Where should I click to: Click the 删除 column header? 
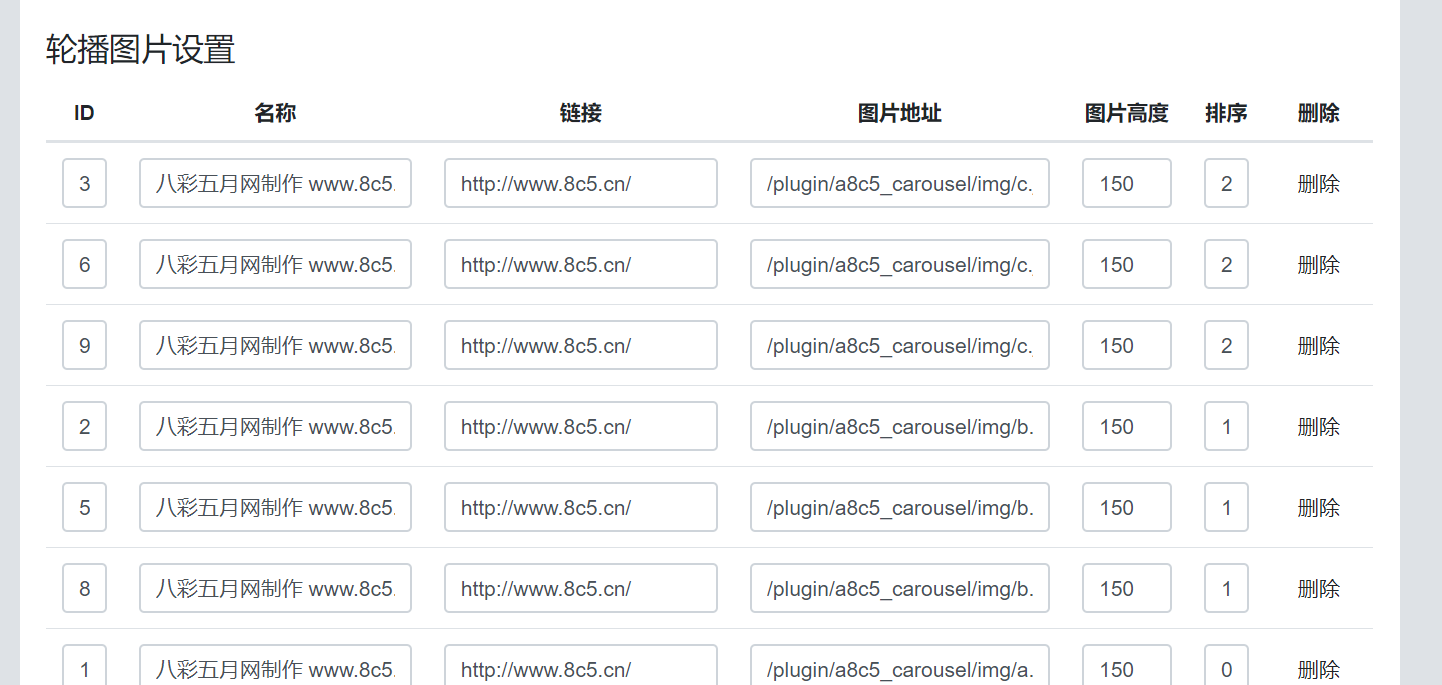point(1318,113)
